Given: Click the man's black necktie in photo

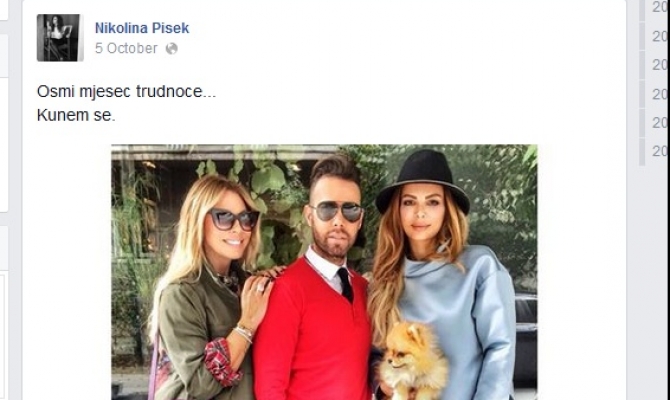Looking at the screenshot, I should [345, 284].
